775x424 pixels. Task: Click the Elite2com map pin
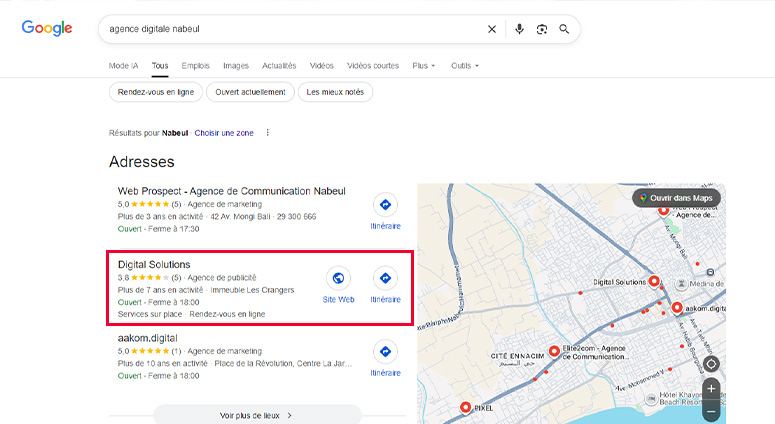pyautogui.click(x=554, y=351)
